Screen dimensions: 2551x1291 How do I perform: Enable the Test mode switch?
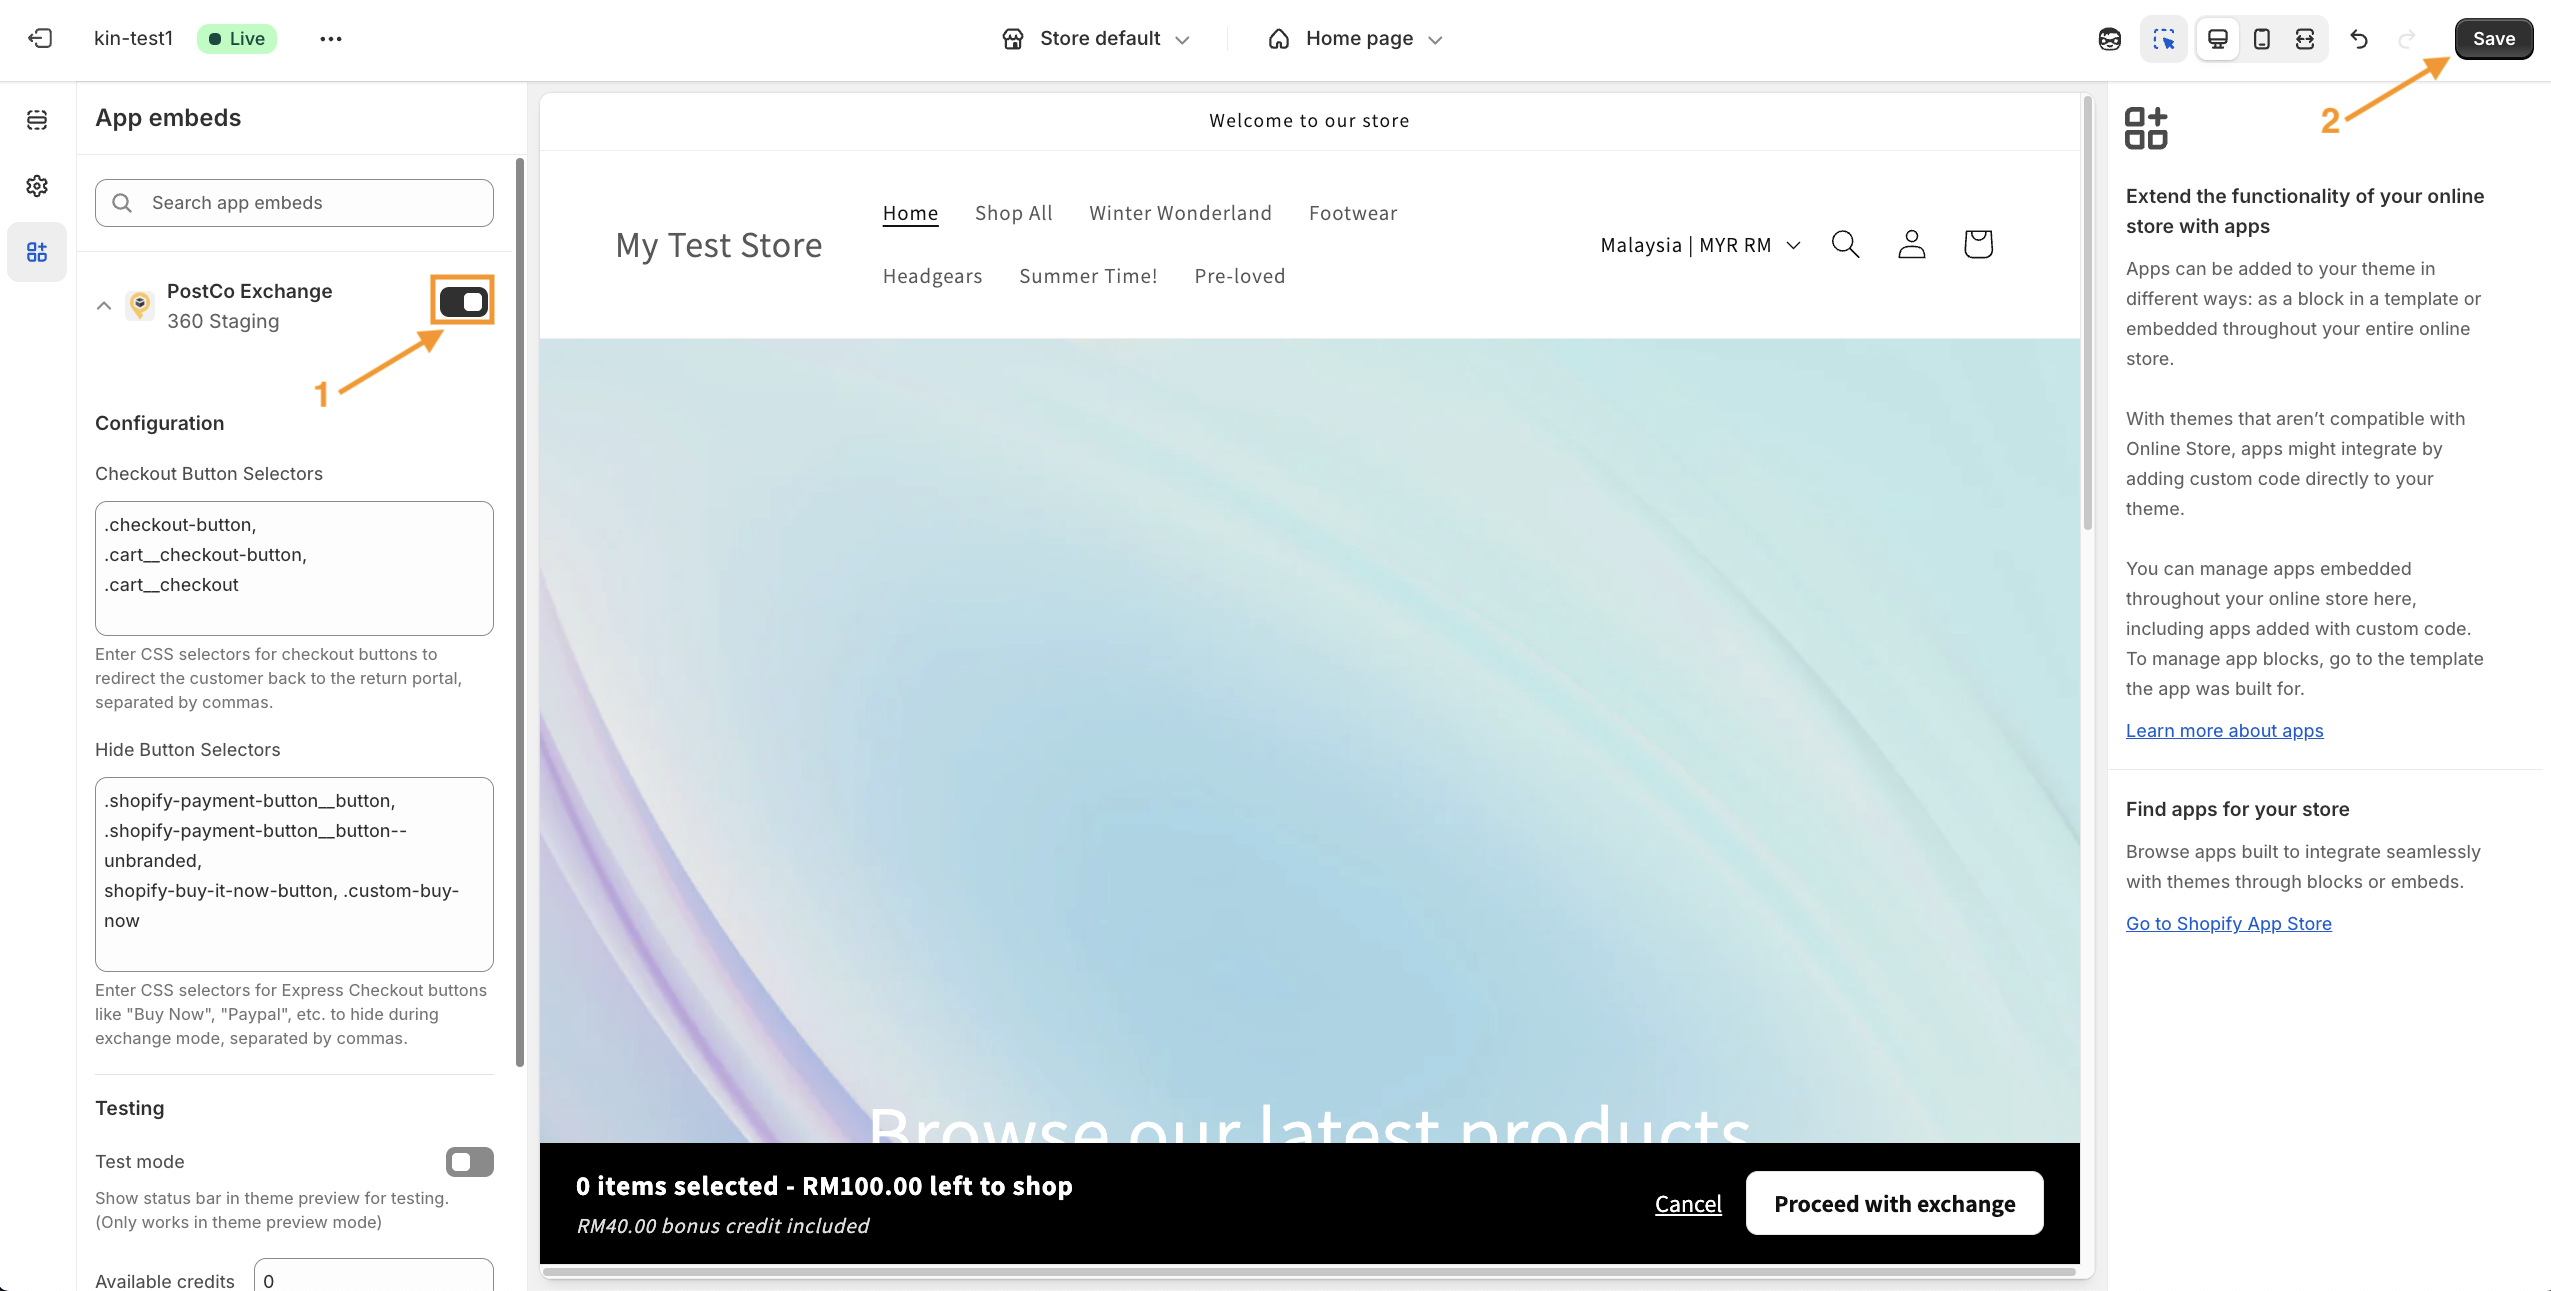point(470,1161)
